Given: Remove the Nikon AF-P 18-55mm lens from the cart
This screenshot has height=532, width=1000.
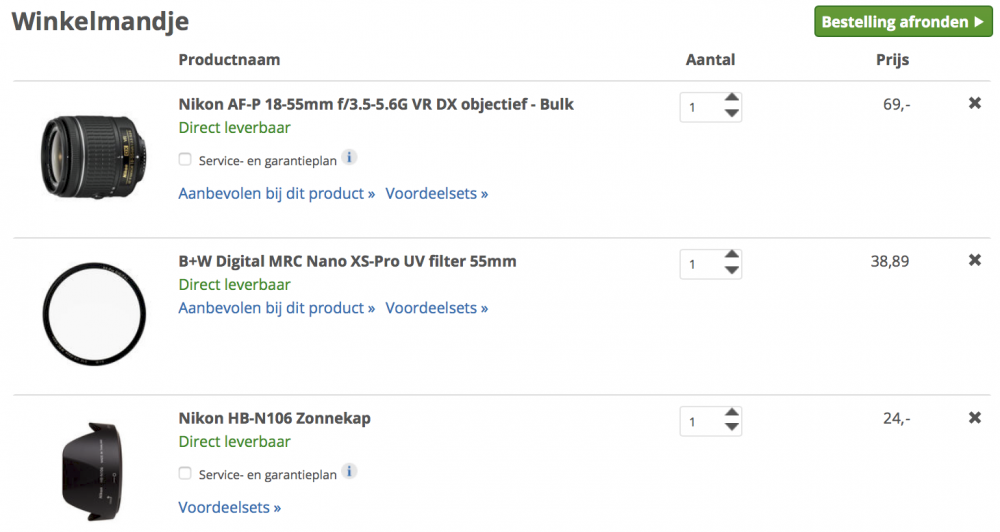Looking at the screenshot, I should click(974, 103).
